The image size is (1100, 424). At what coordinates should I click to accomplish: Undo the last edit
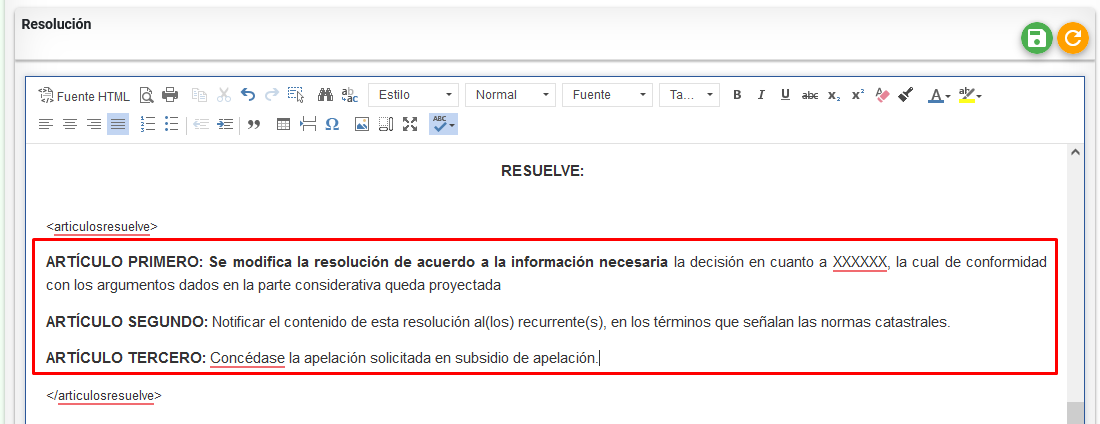click(x=248, y=95)
